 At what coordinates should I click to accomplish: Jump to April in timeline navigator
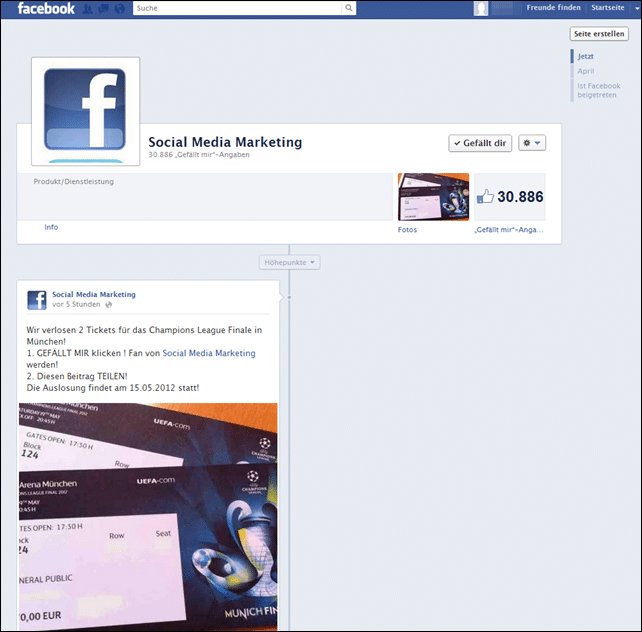[585, 71]
